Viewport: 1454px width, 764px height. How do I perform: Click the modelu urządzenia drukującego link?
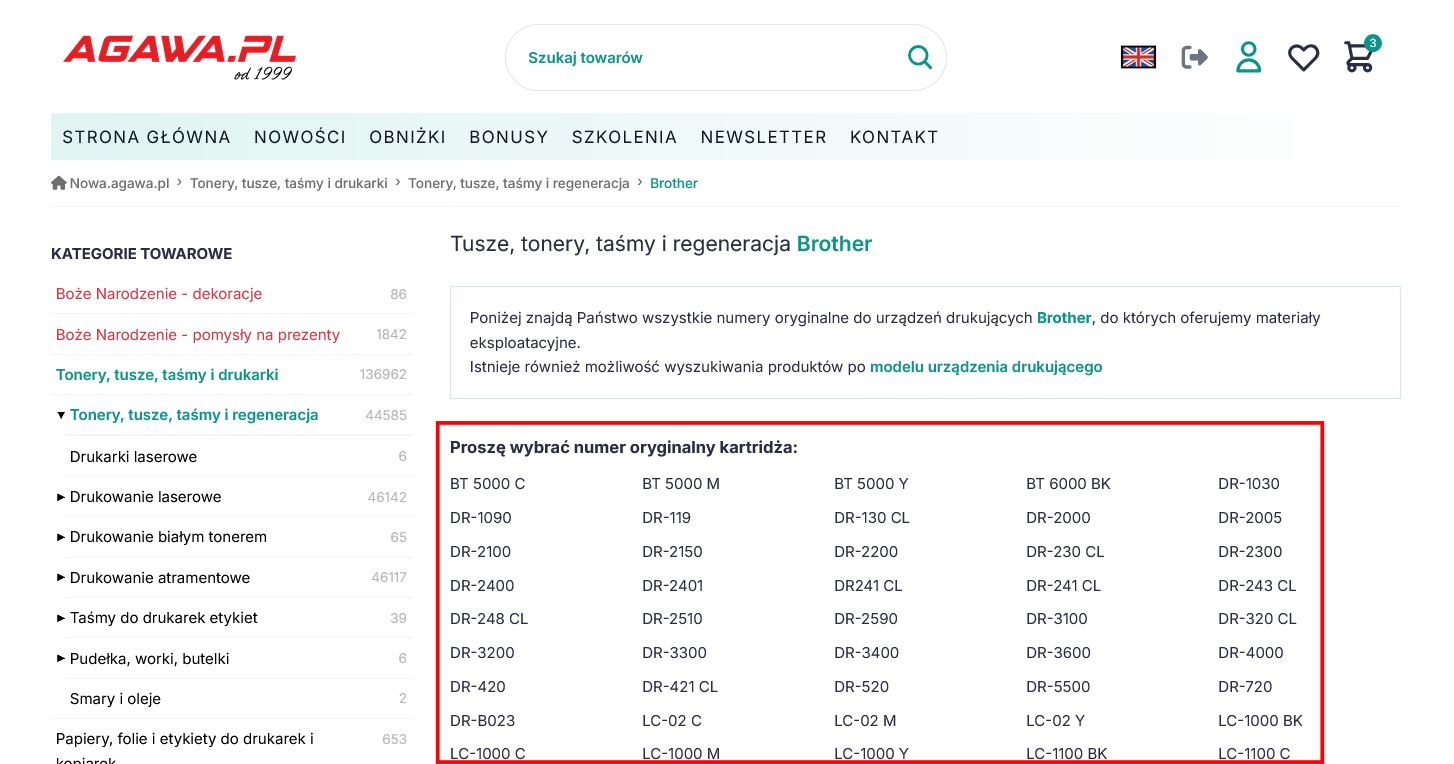pos(986,367)
